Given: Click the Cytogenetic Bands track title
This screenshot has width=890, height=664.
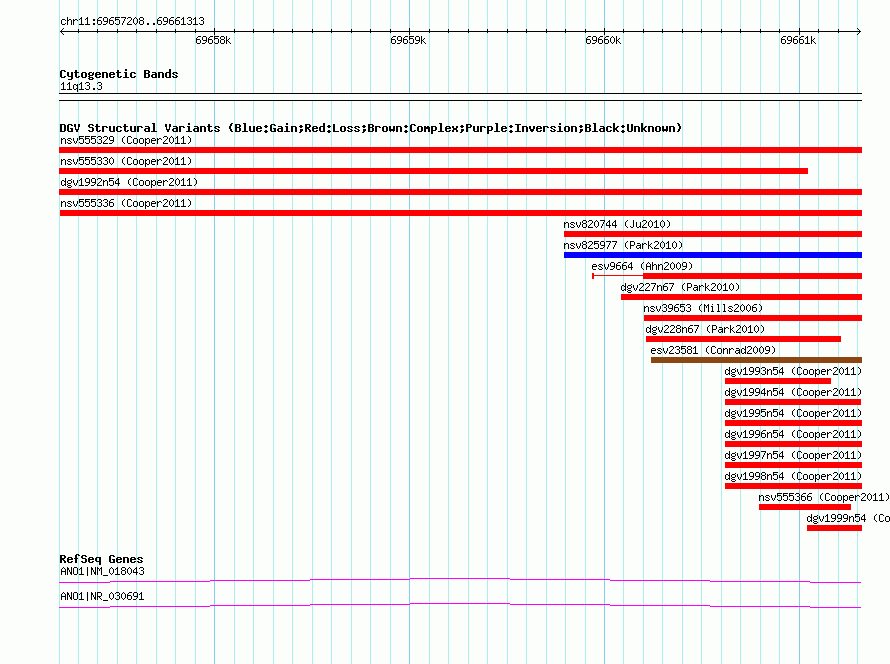Looking at the screenshot, I should click(x=119, y=74).
